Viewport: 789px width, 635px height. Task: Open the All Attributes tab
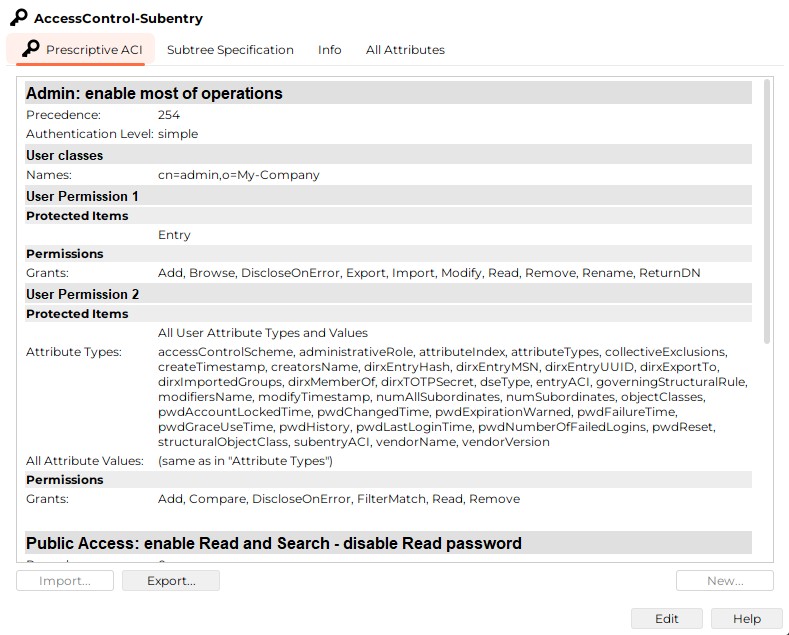(405, 50)
